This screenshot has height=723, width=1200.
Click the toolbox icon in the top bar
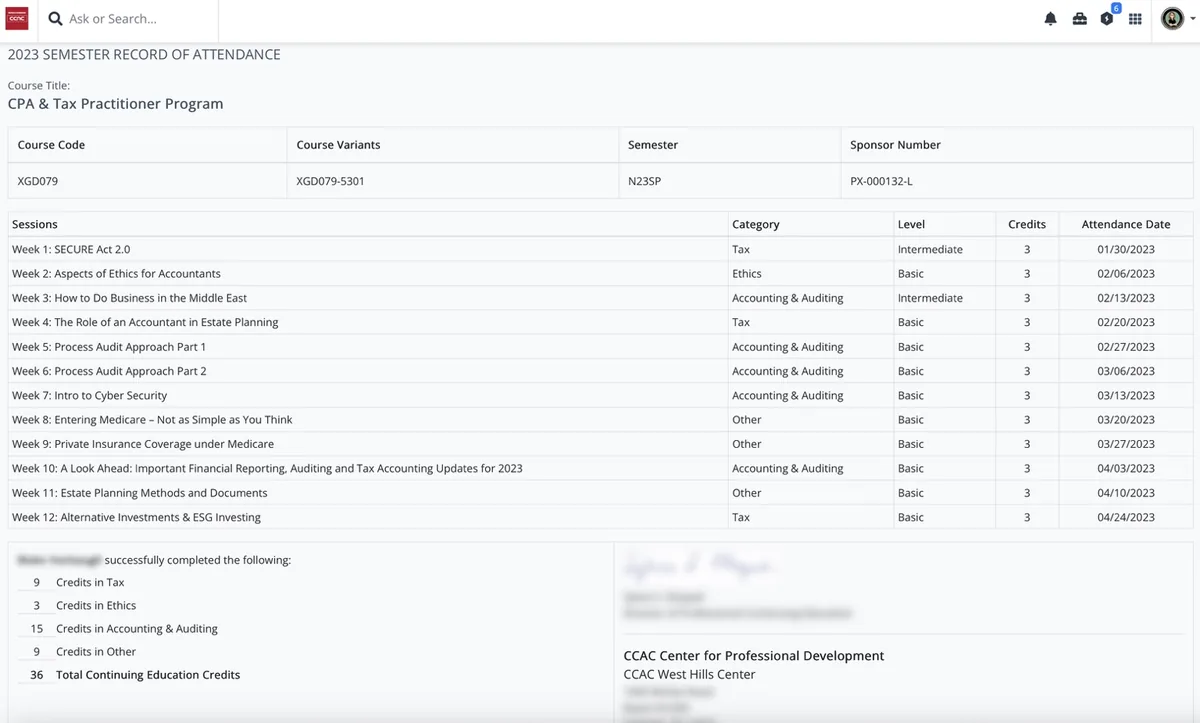coord(1079,18)
